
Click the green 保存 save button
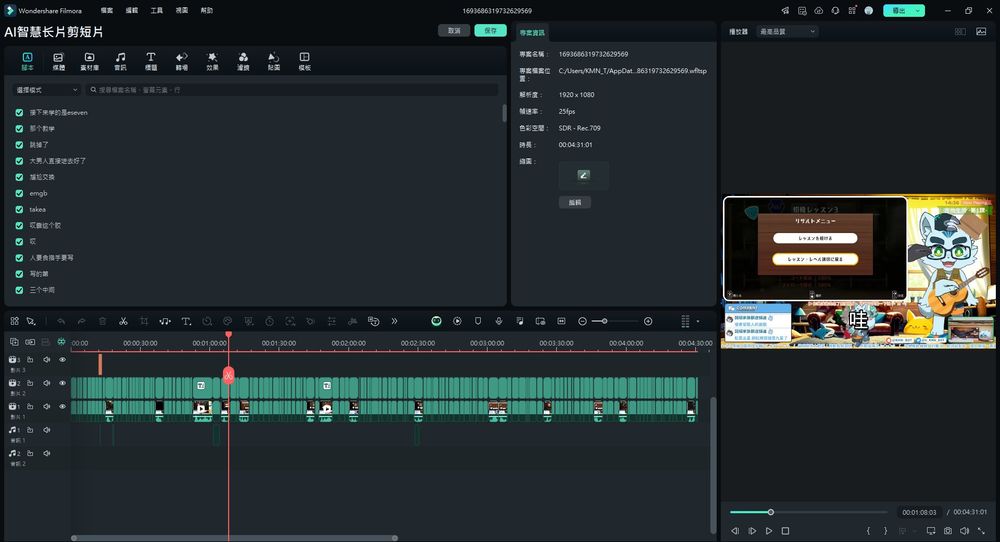click(490, 31)
